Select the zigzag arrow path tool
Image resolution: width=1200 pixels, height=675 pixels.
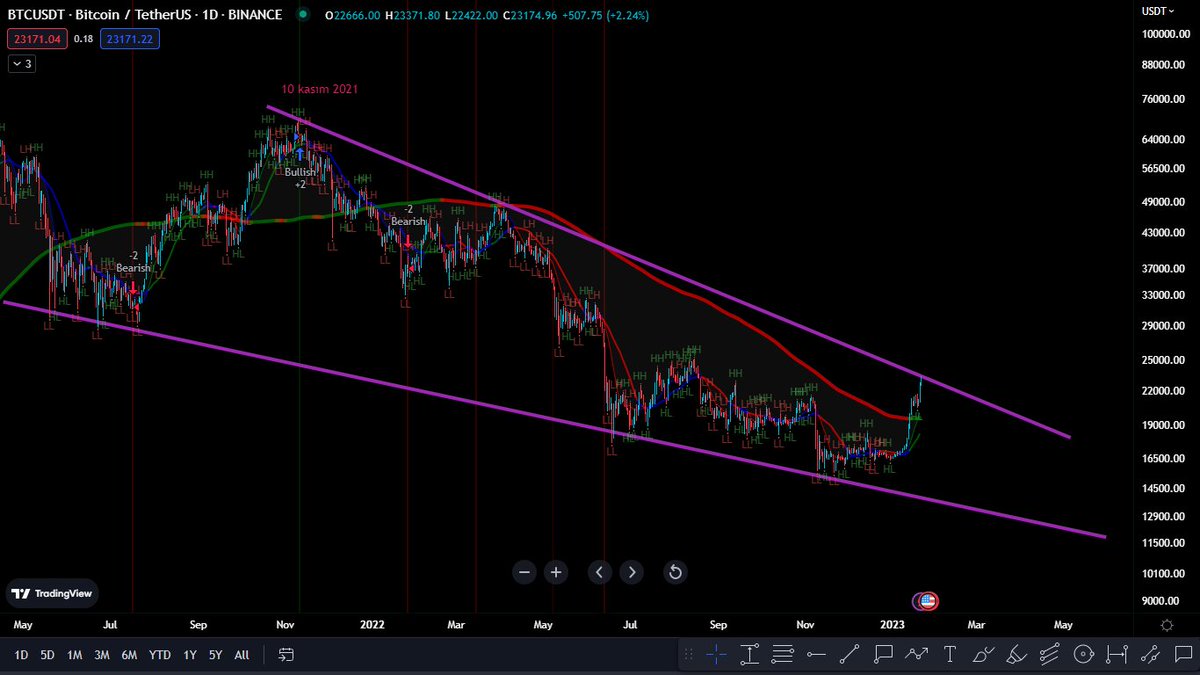916,655
